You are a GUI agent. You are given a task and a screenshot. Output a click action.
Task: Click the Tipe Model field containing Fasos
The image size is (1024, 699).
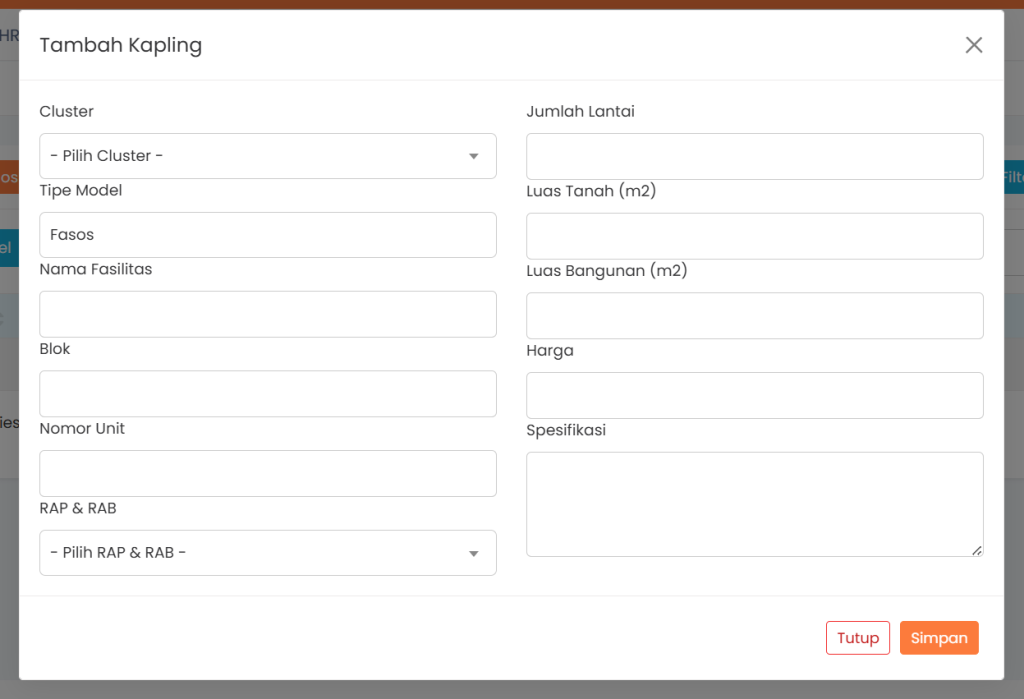[x=267, y=235]
